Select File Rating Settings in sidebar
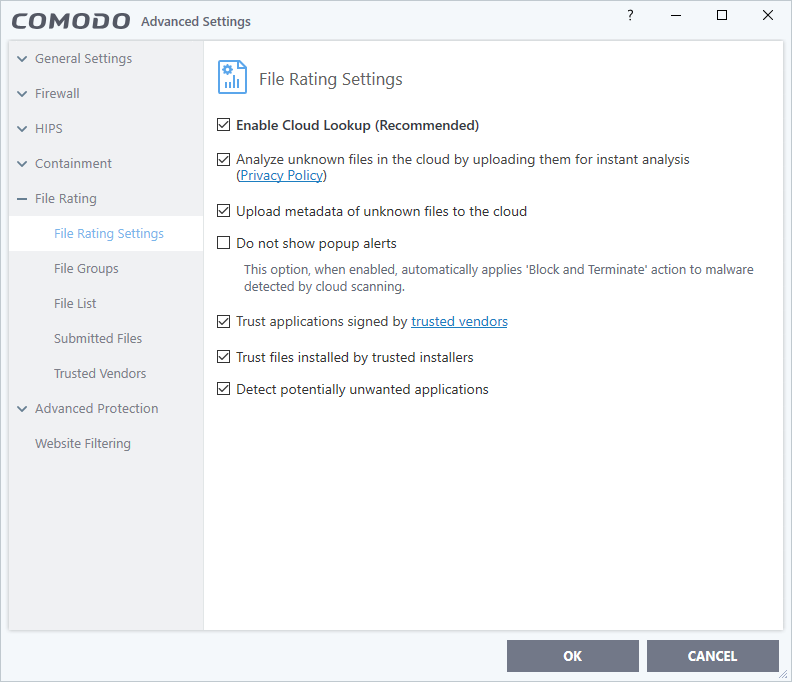792x682 pixels. 106,233
